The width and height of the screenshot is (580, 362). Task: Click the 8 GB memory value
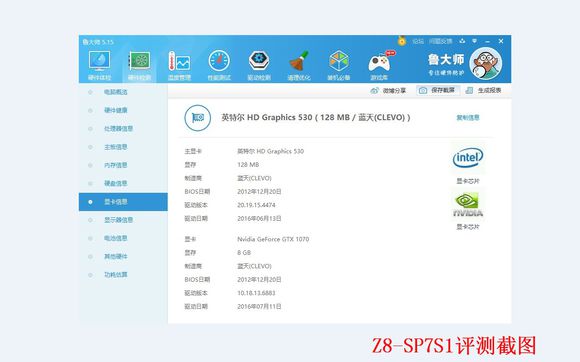tap(244, 253)
